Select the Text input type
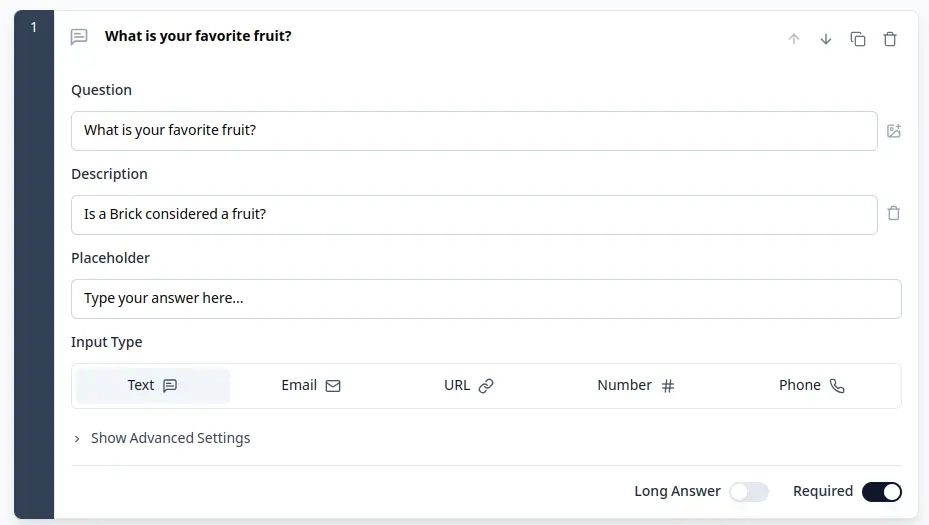This screenshot has height=525, width=929. pos(153,386)
